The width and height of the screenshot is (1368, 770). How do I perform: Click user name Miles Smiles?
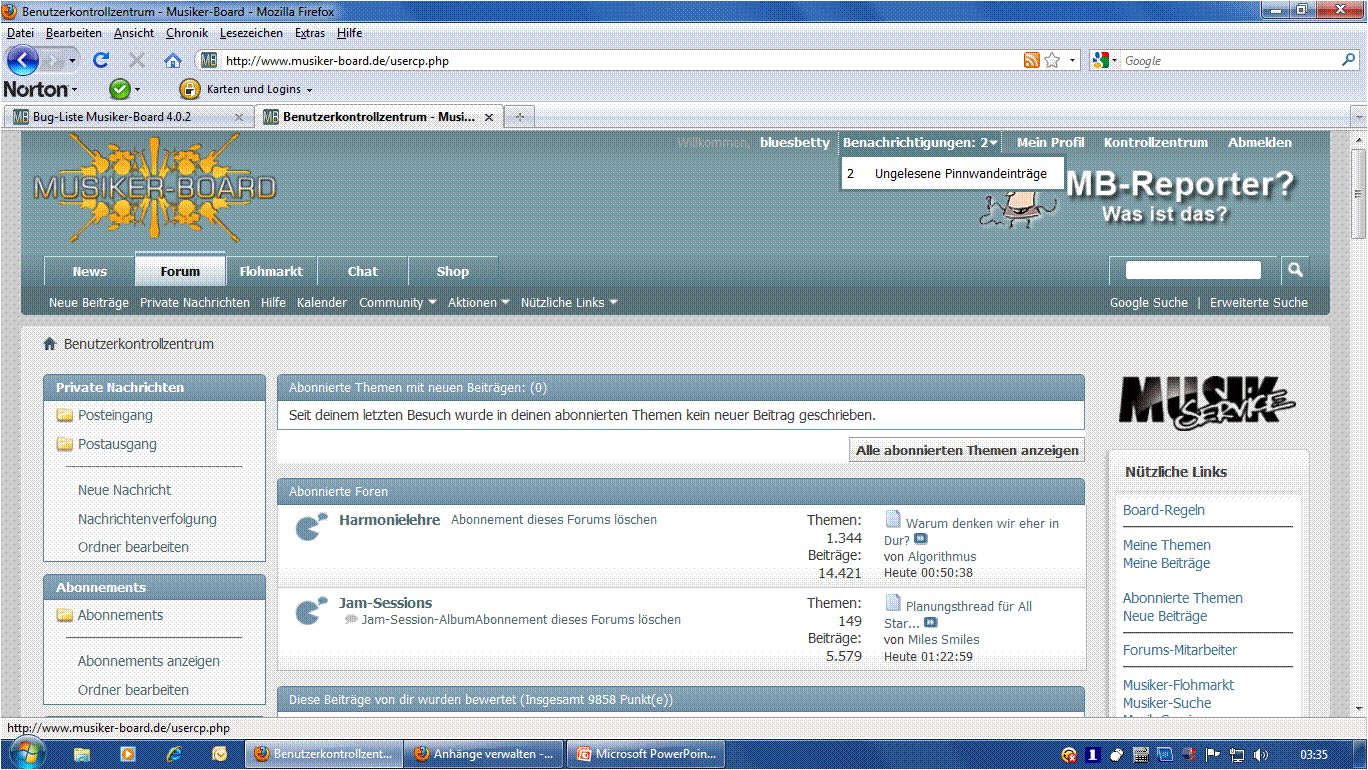click(944, 640)
